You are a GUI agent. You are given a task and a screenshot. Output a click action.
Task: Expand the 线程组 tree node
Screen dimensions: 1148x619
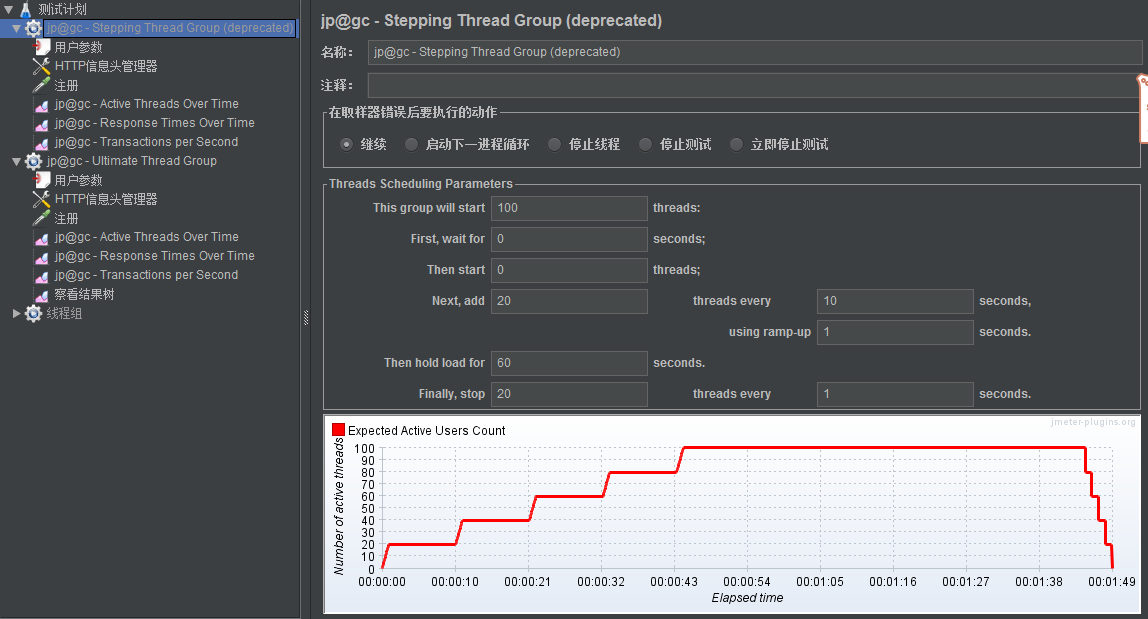coord(16,314)
